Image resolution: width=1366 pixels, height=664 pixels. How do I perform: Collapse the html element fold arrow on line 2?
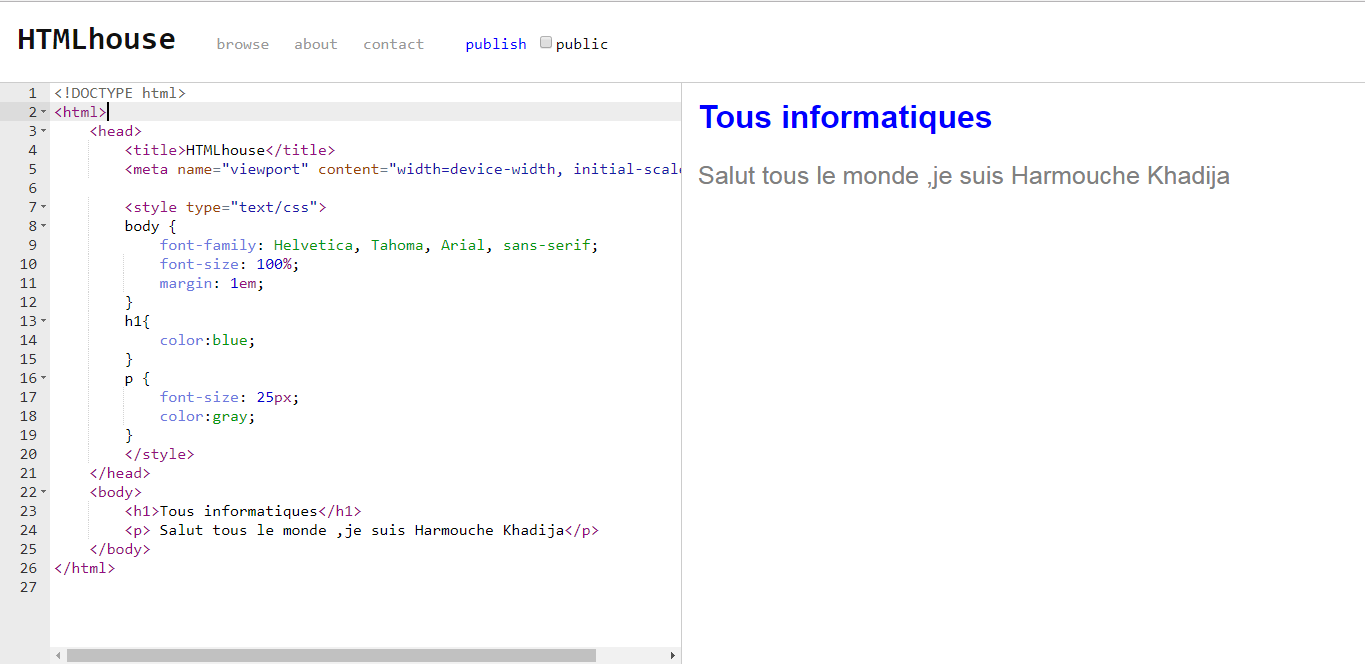pyautogui.click(x=44, y=111)
